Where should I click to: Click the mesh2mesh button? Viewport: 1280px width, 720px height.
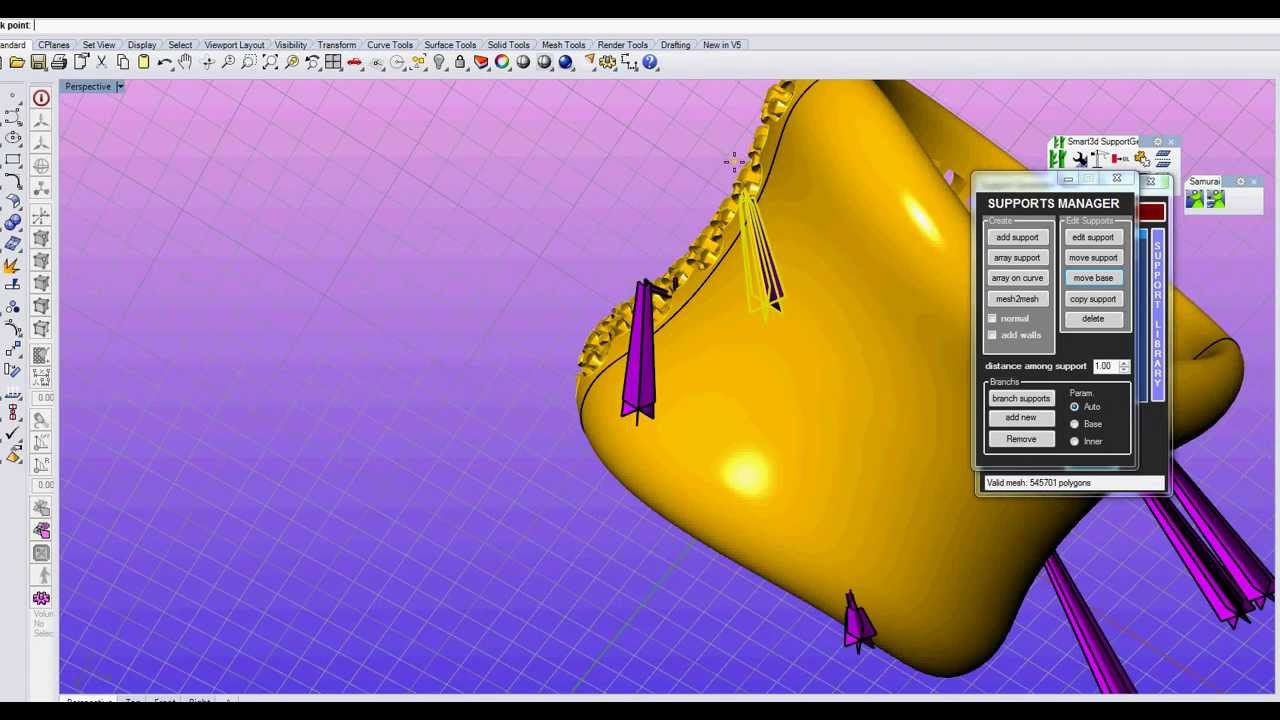(x=1017, y=299)
